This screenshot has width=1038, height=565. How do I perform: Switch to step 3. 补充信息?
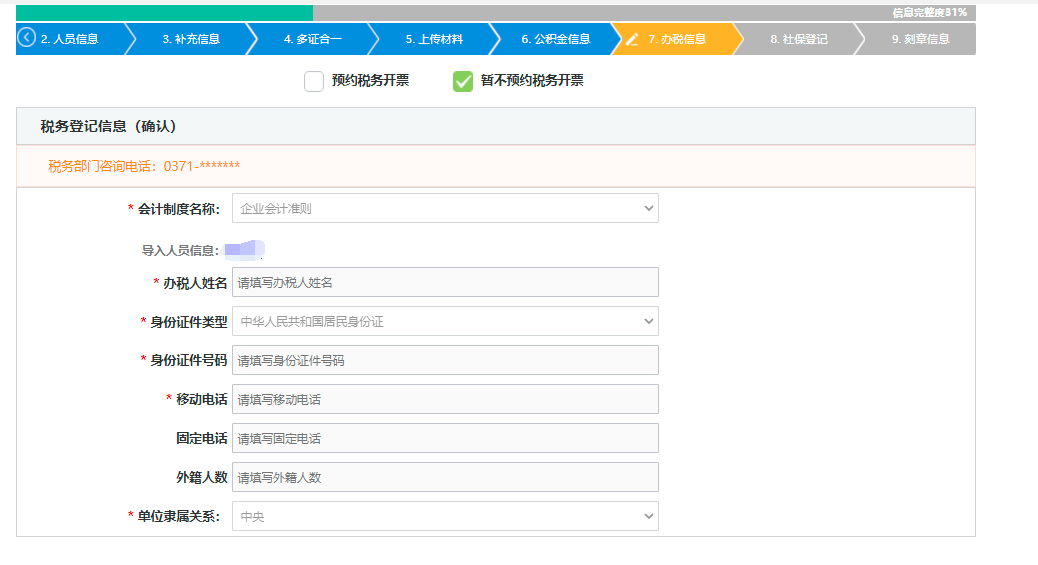click(190, 39)
